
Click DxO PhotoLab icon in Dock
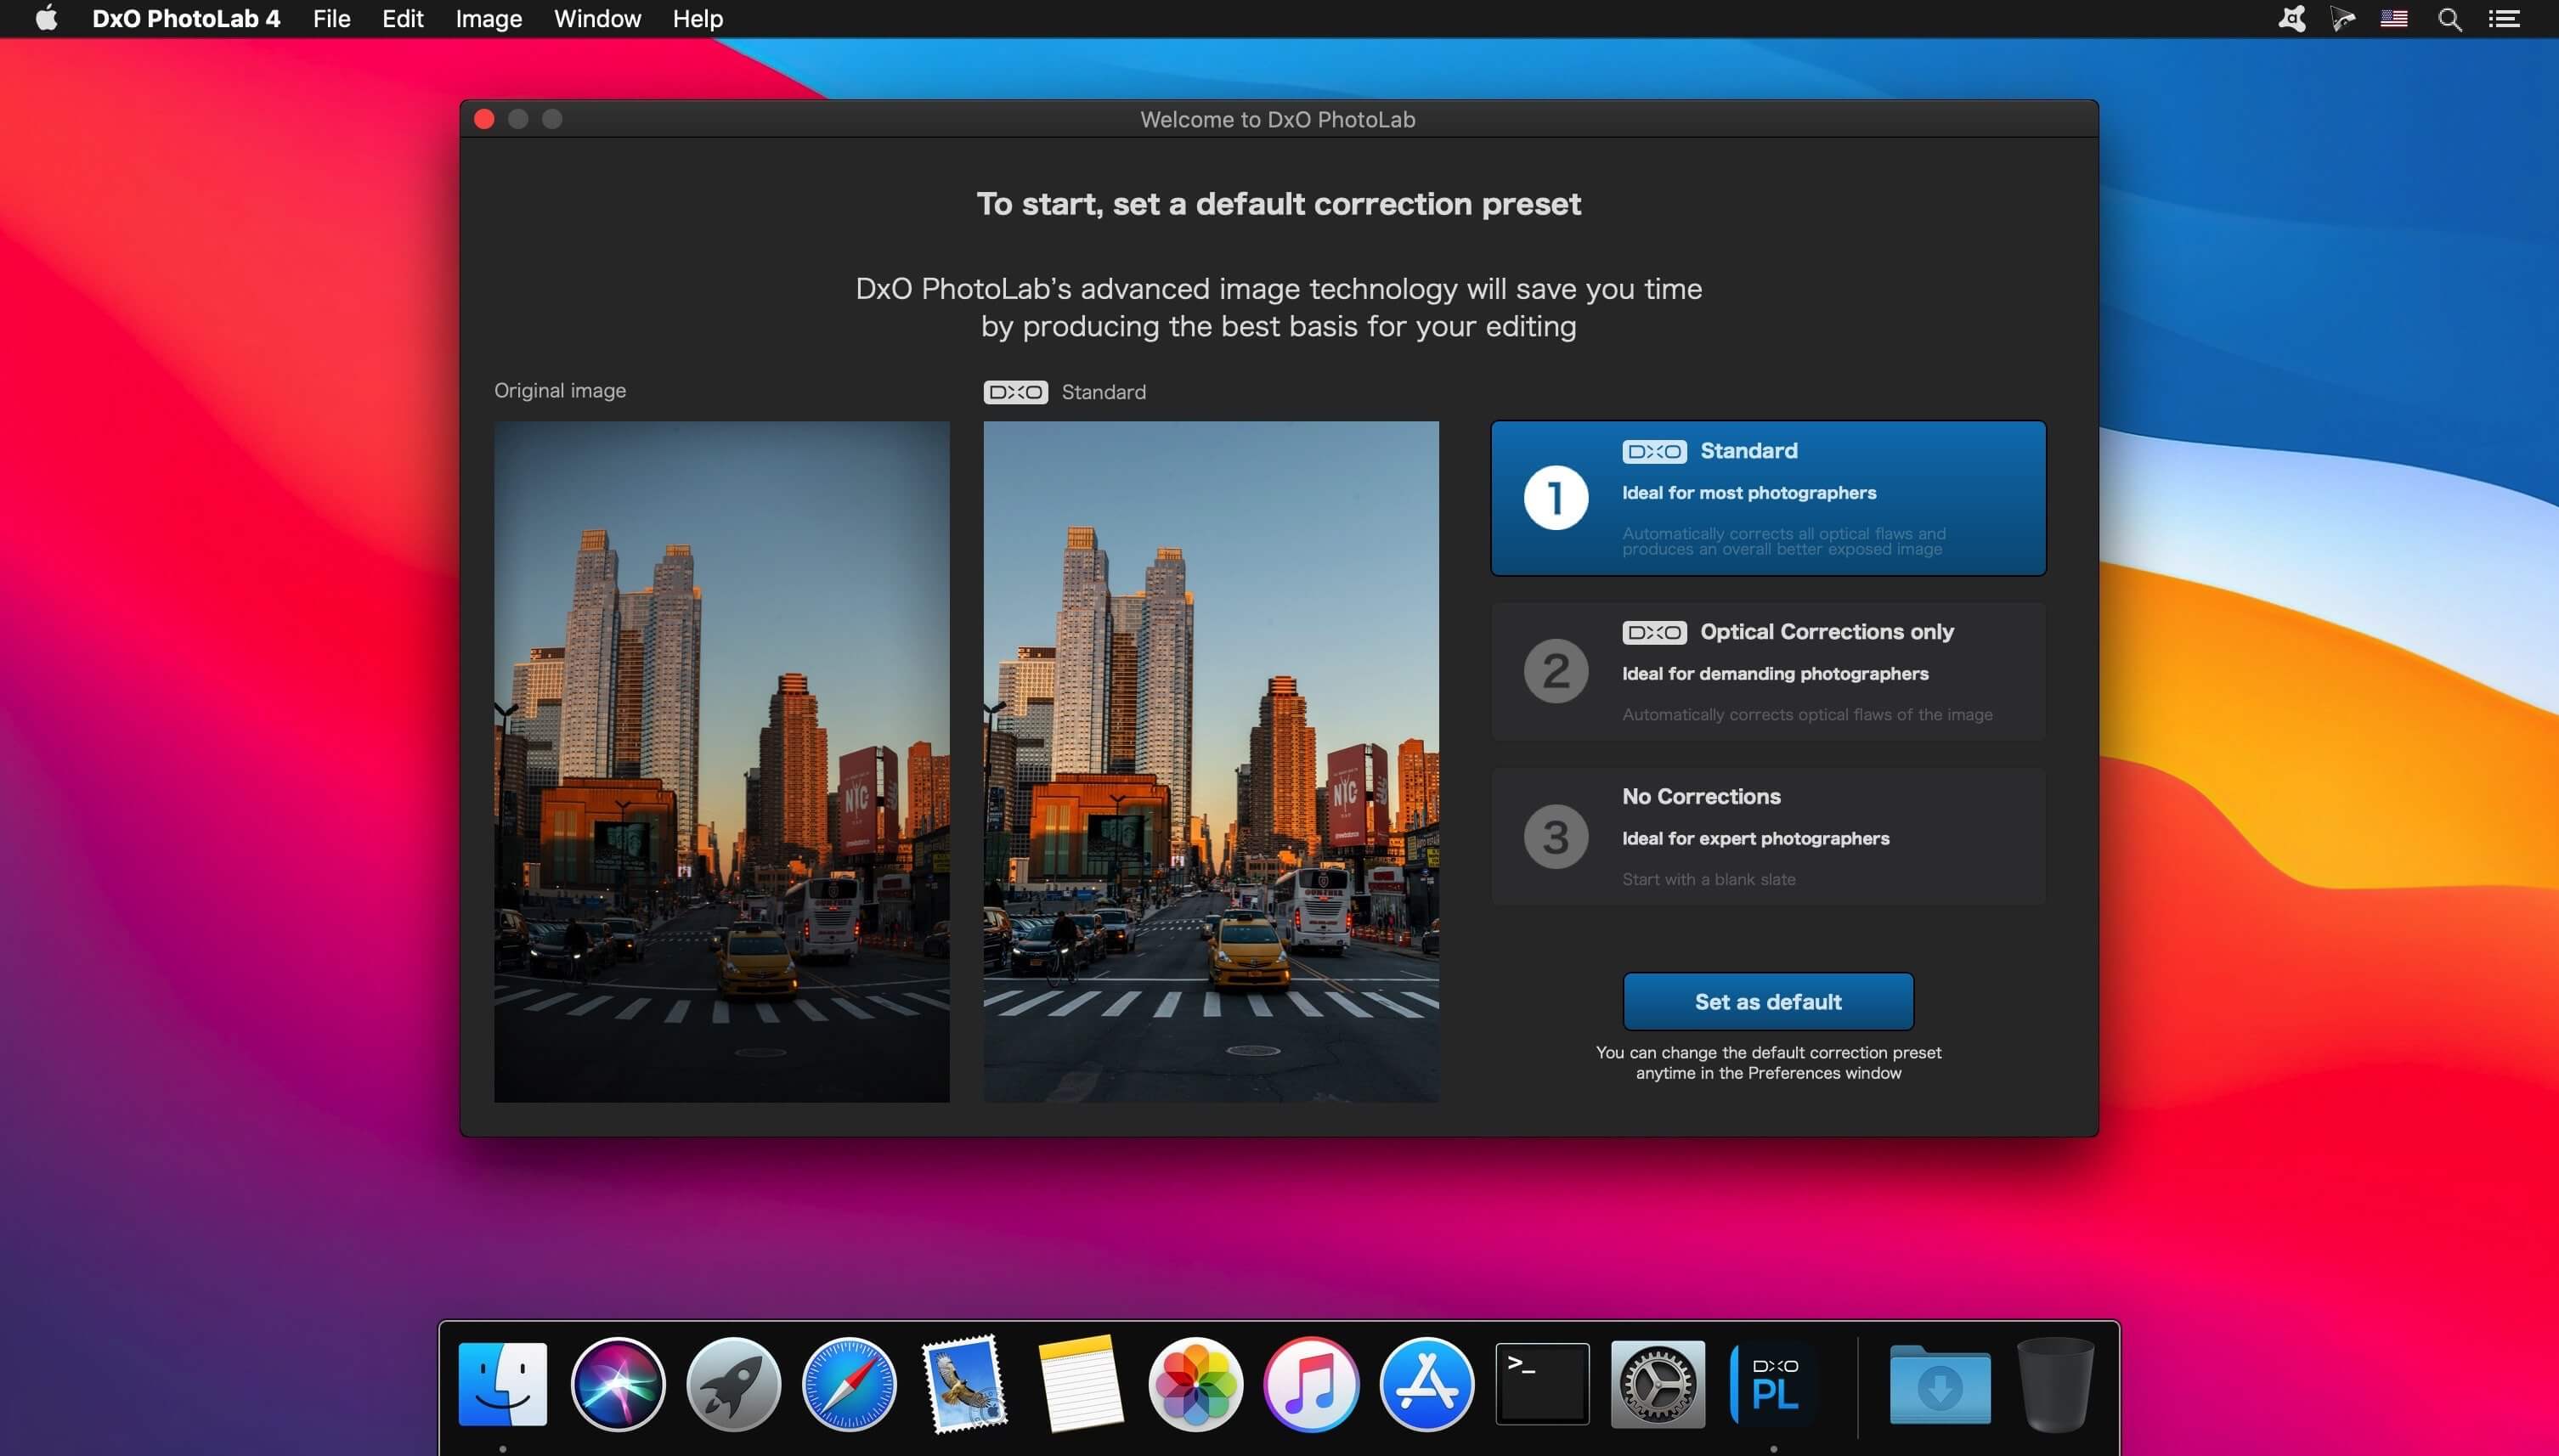[x=1773, y=1384]
